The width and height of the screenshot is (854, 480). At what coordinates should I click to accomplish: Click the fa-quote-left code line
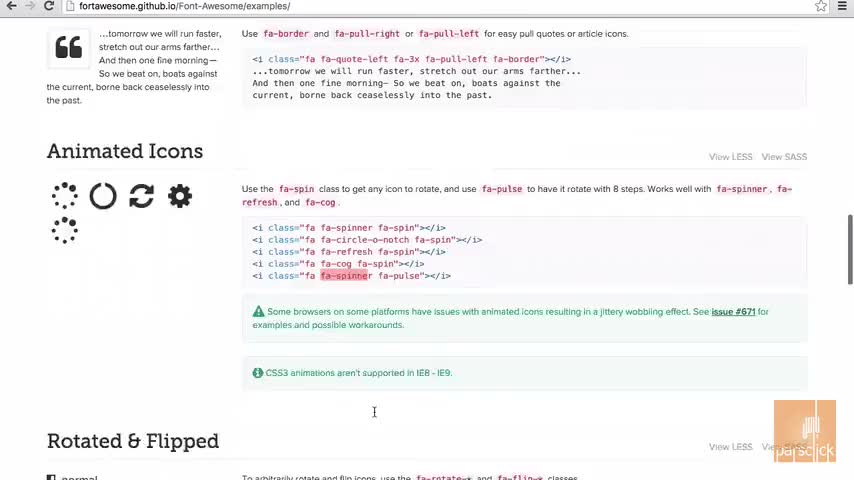coord(411,59)
